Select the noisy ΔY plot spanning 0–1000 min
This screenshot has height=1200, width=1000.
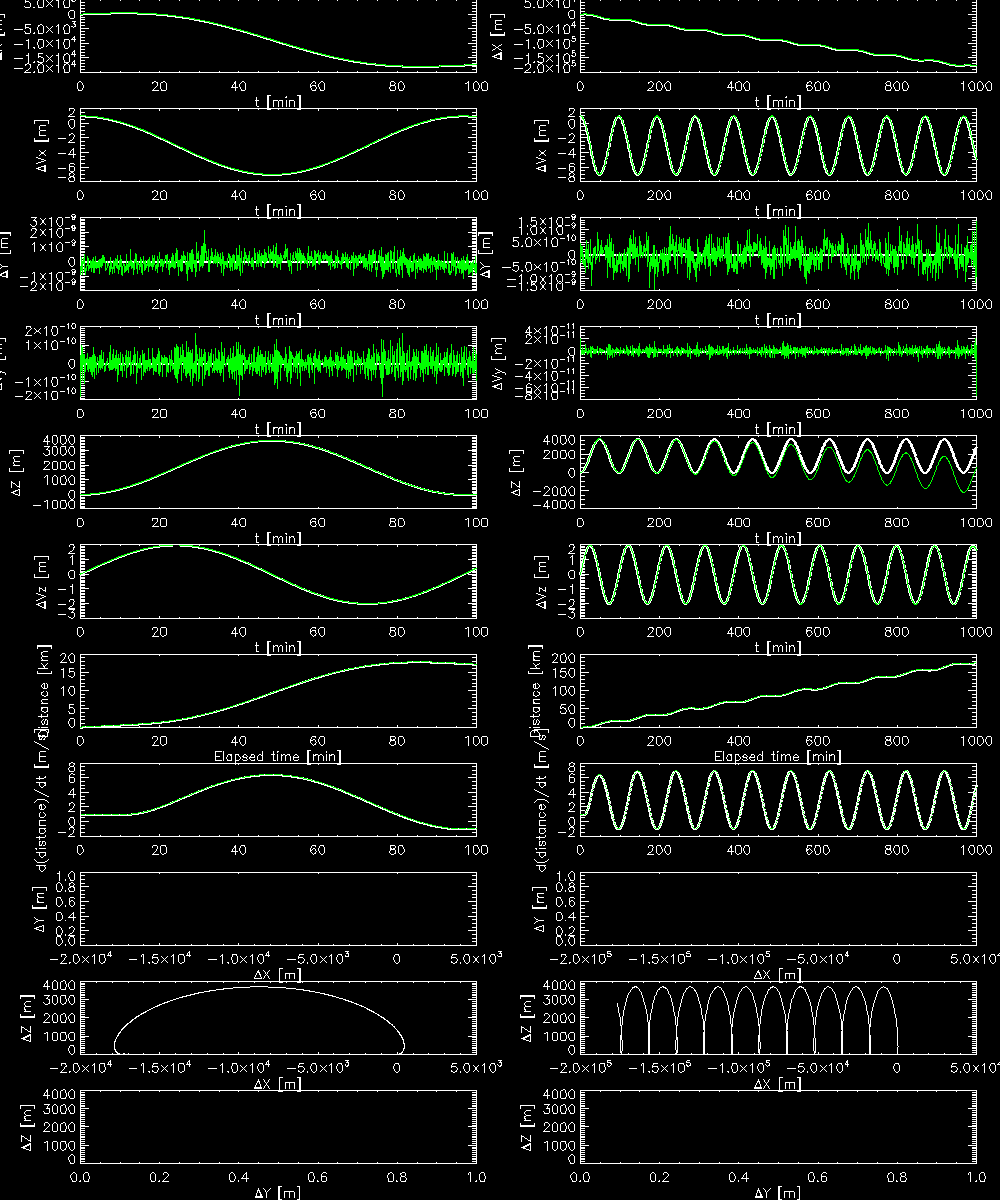click(777, 255)
